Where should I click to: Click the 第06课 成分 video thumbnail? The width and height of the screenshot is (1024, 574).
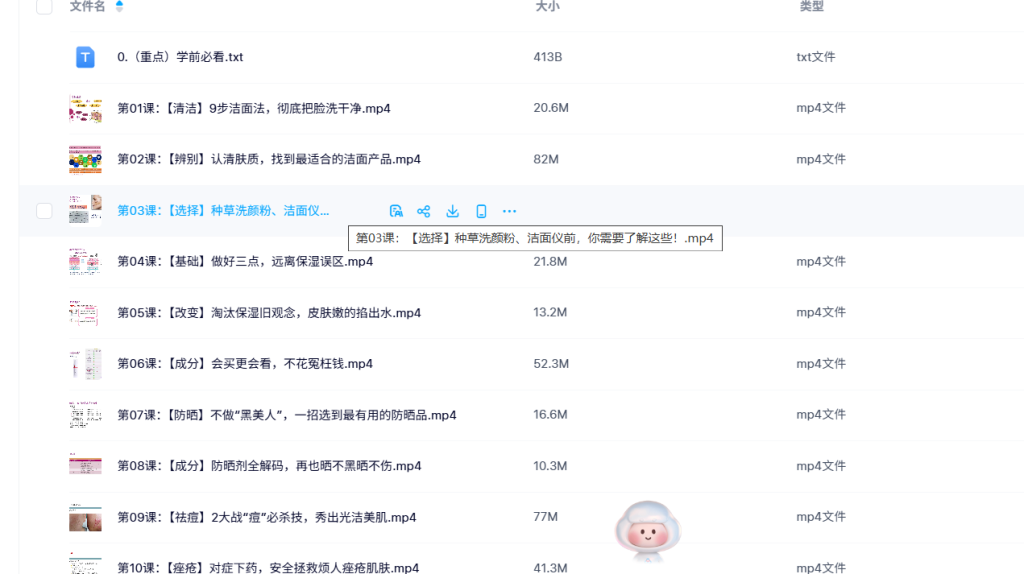(85, 364)
